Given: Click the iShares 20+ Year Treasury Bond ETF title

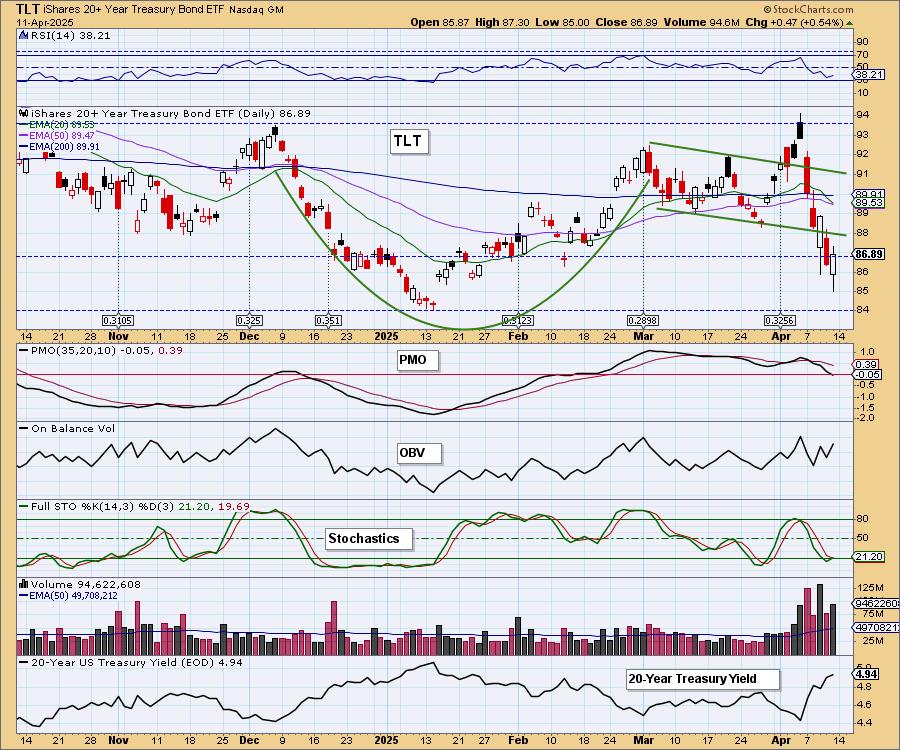Looking at the screenshot, I should [134, 10].
